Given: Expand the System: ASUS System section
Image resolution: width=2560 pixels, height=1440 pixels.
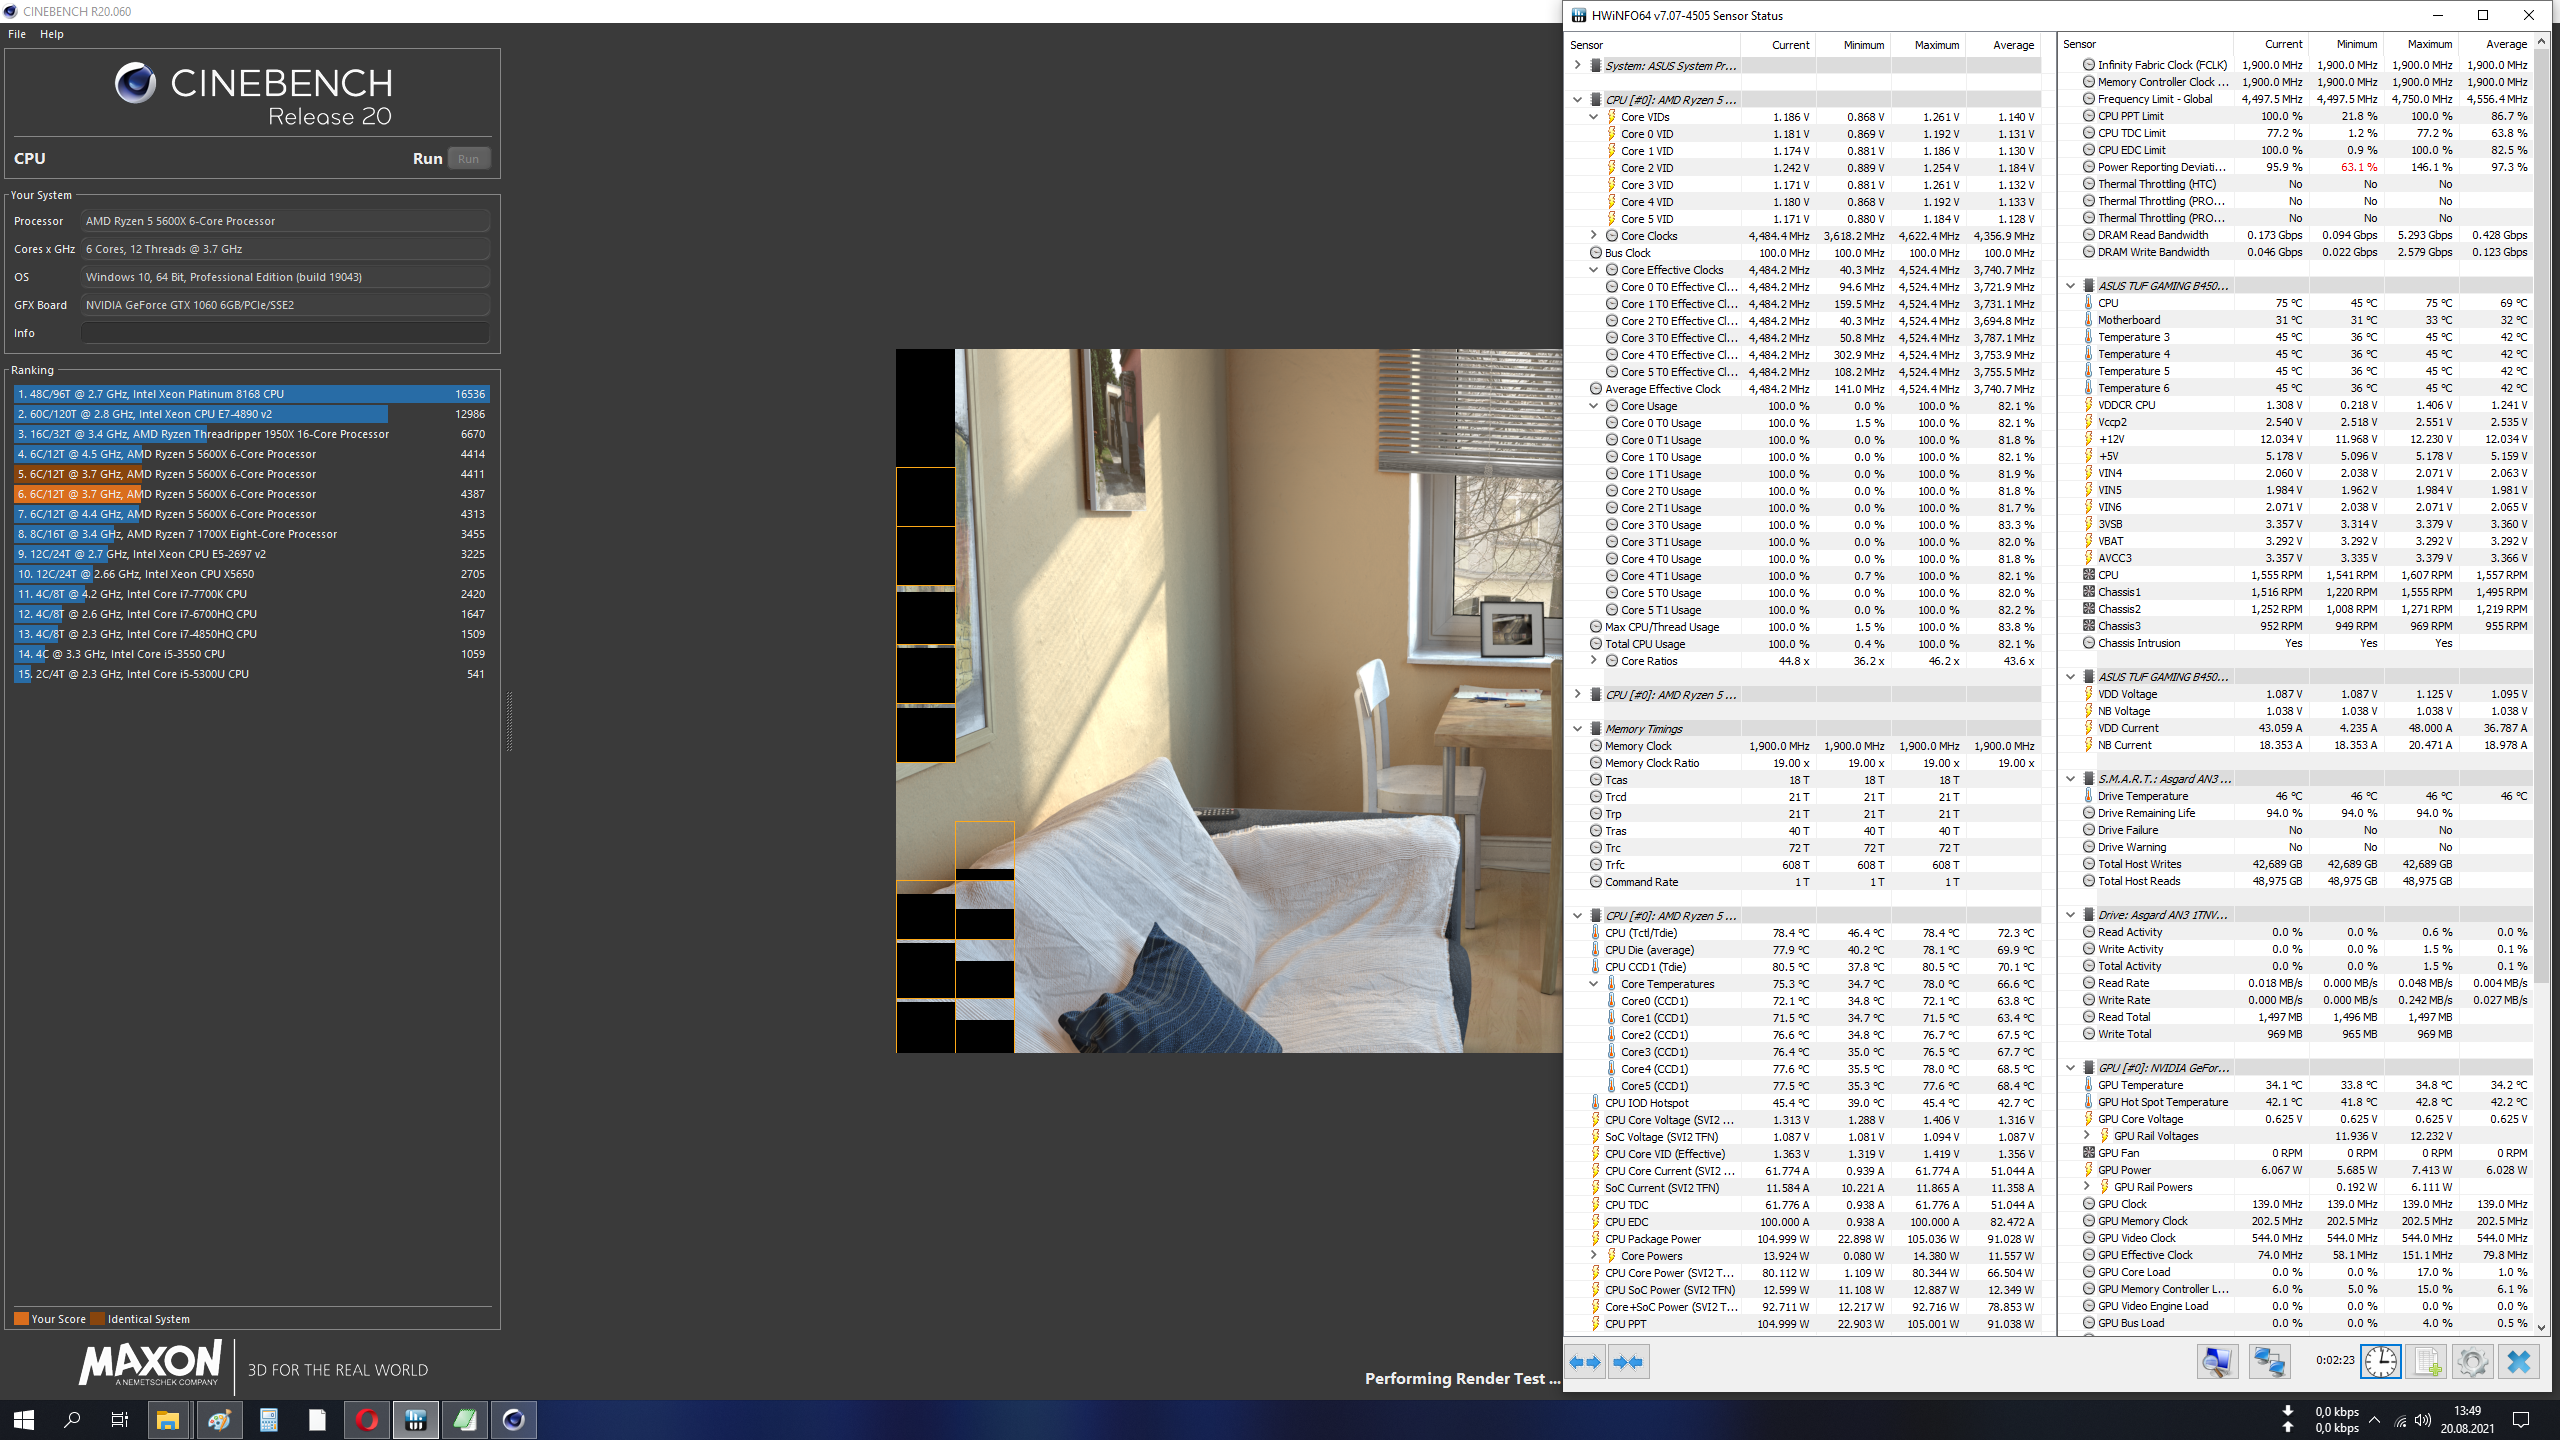Looking at the screenshot, I should pos(1578,66).
